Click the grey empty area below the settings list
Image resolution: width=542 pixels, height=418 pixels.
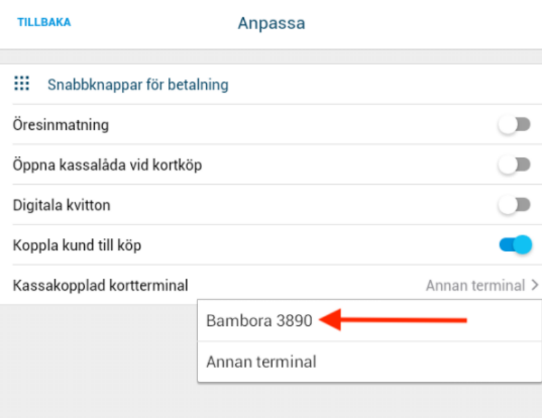point(99,361)
